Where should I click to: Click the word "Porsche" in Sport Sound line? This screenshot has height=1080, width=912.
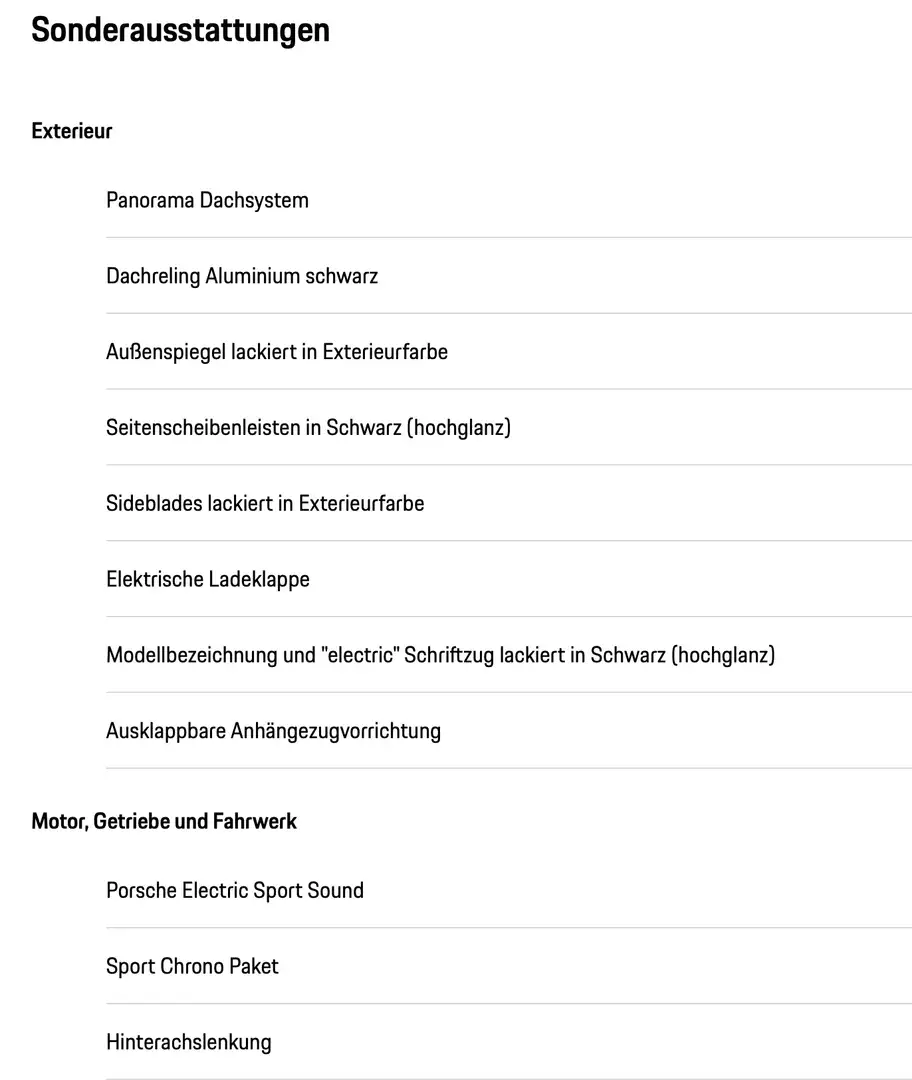point(141,890)
